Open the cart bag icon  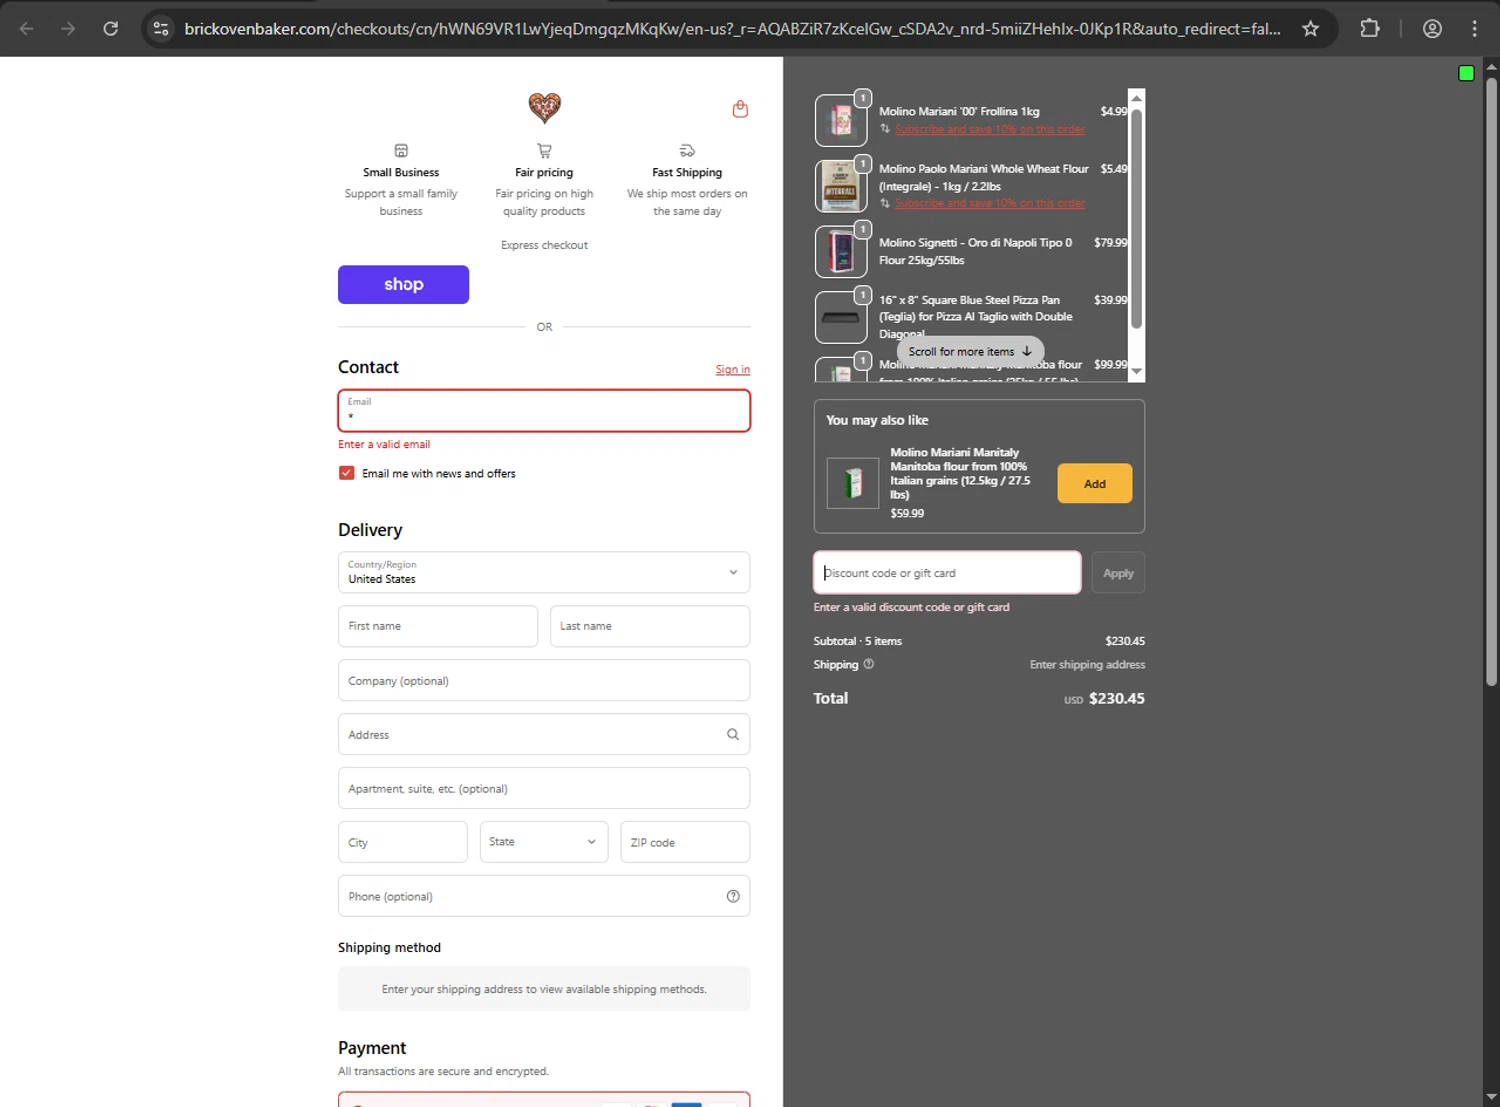740,108
